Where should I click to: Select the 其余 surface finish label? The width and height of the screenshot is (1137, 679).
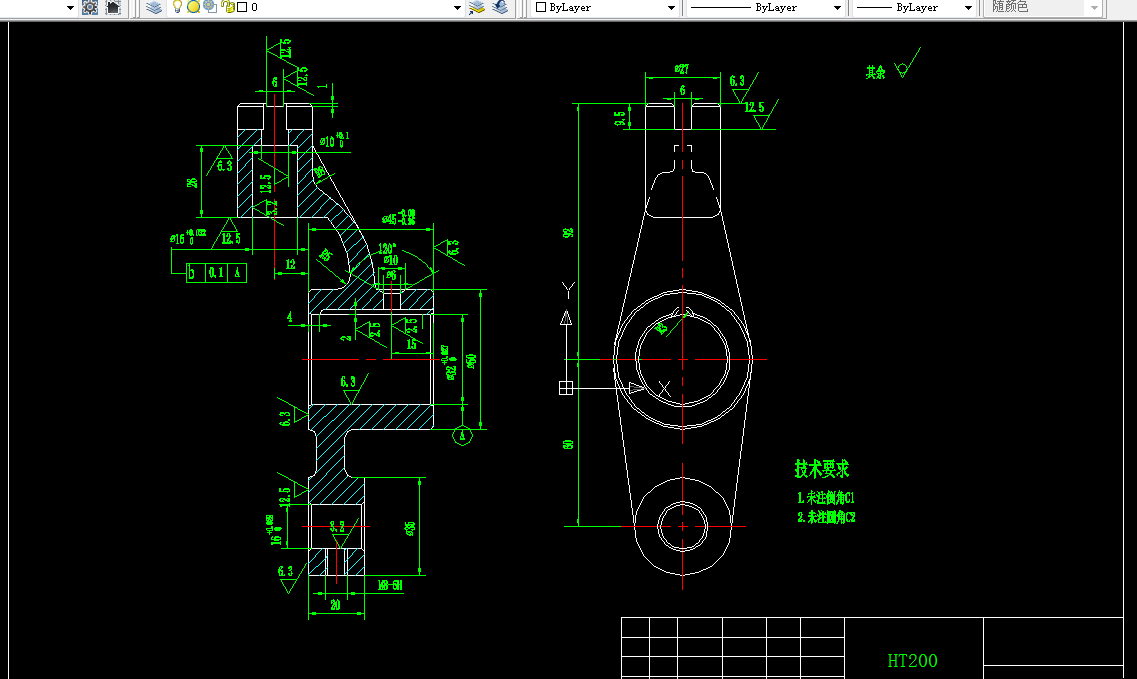875,73
